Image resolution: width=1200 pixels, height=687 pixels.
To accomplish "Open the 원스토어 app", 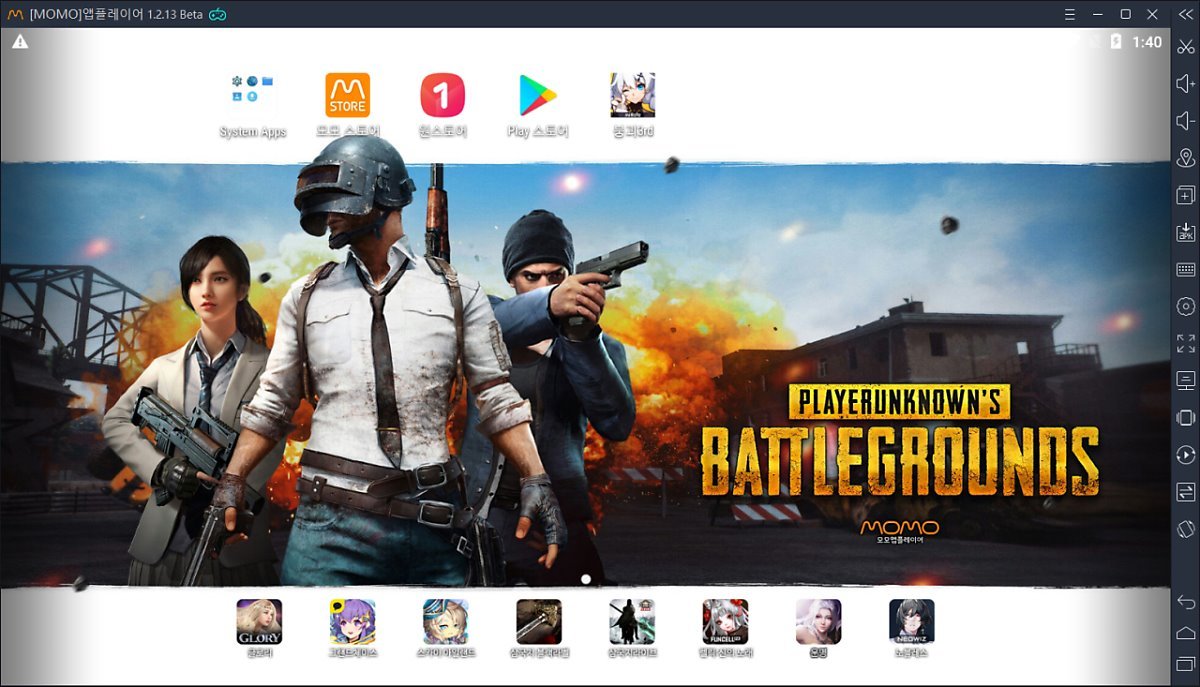I will pos(441,94).
